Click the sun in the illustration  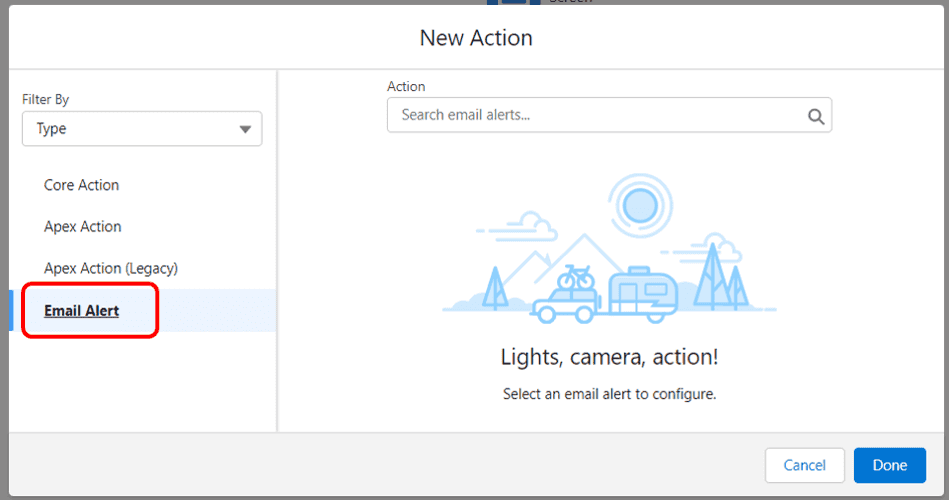640,206
